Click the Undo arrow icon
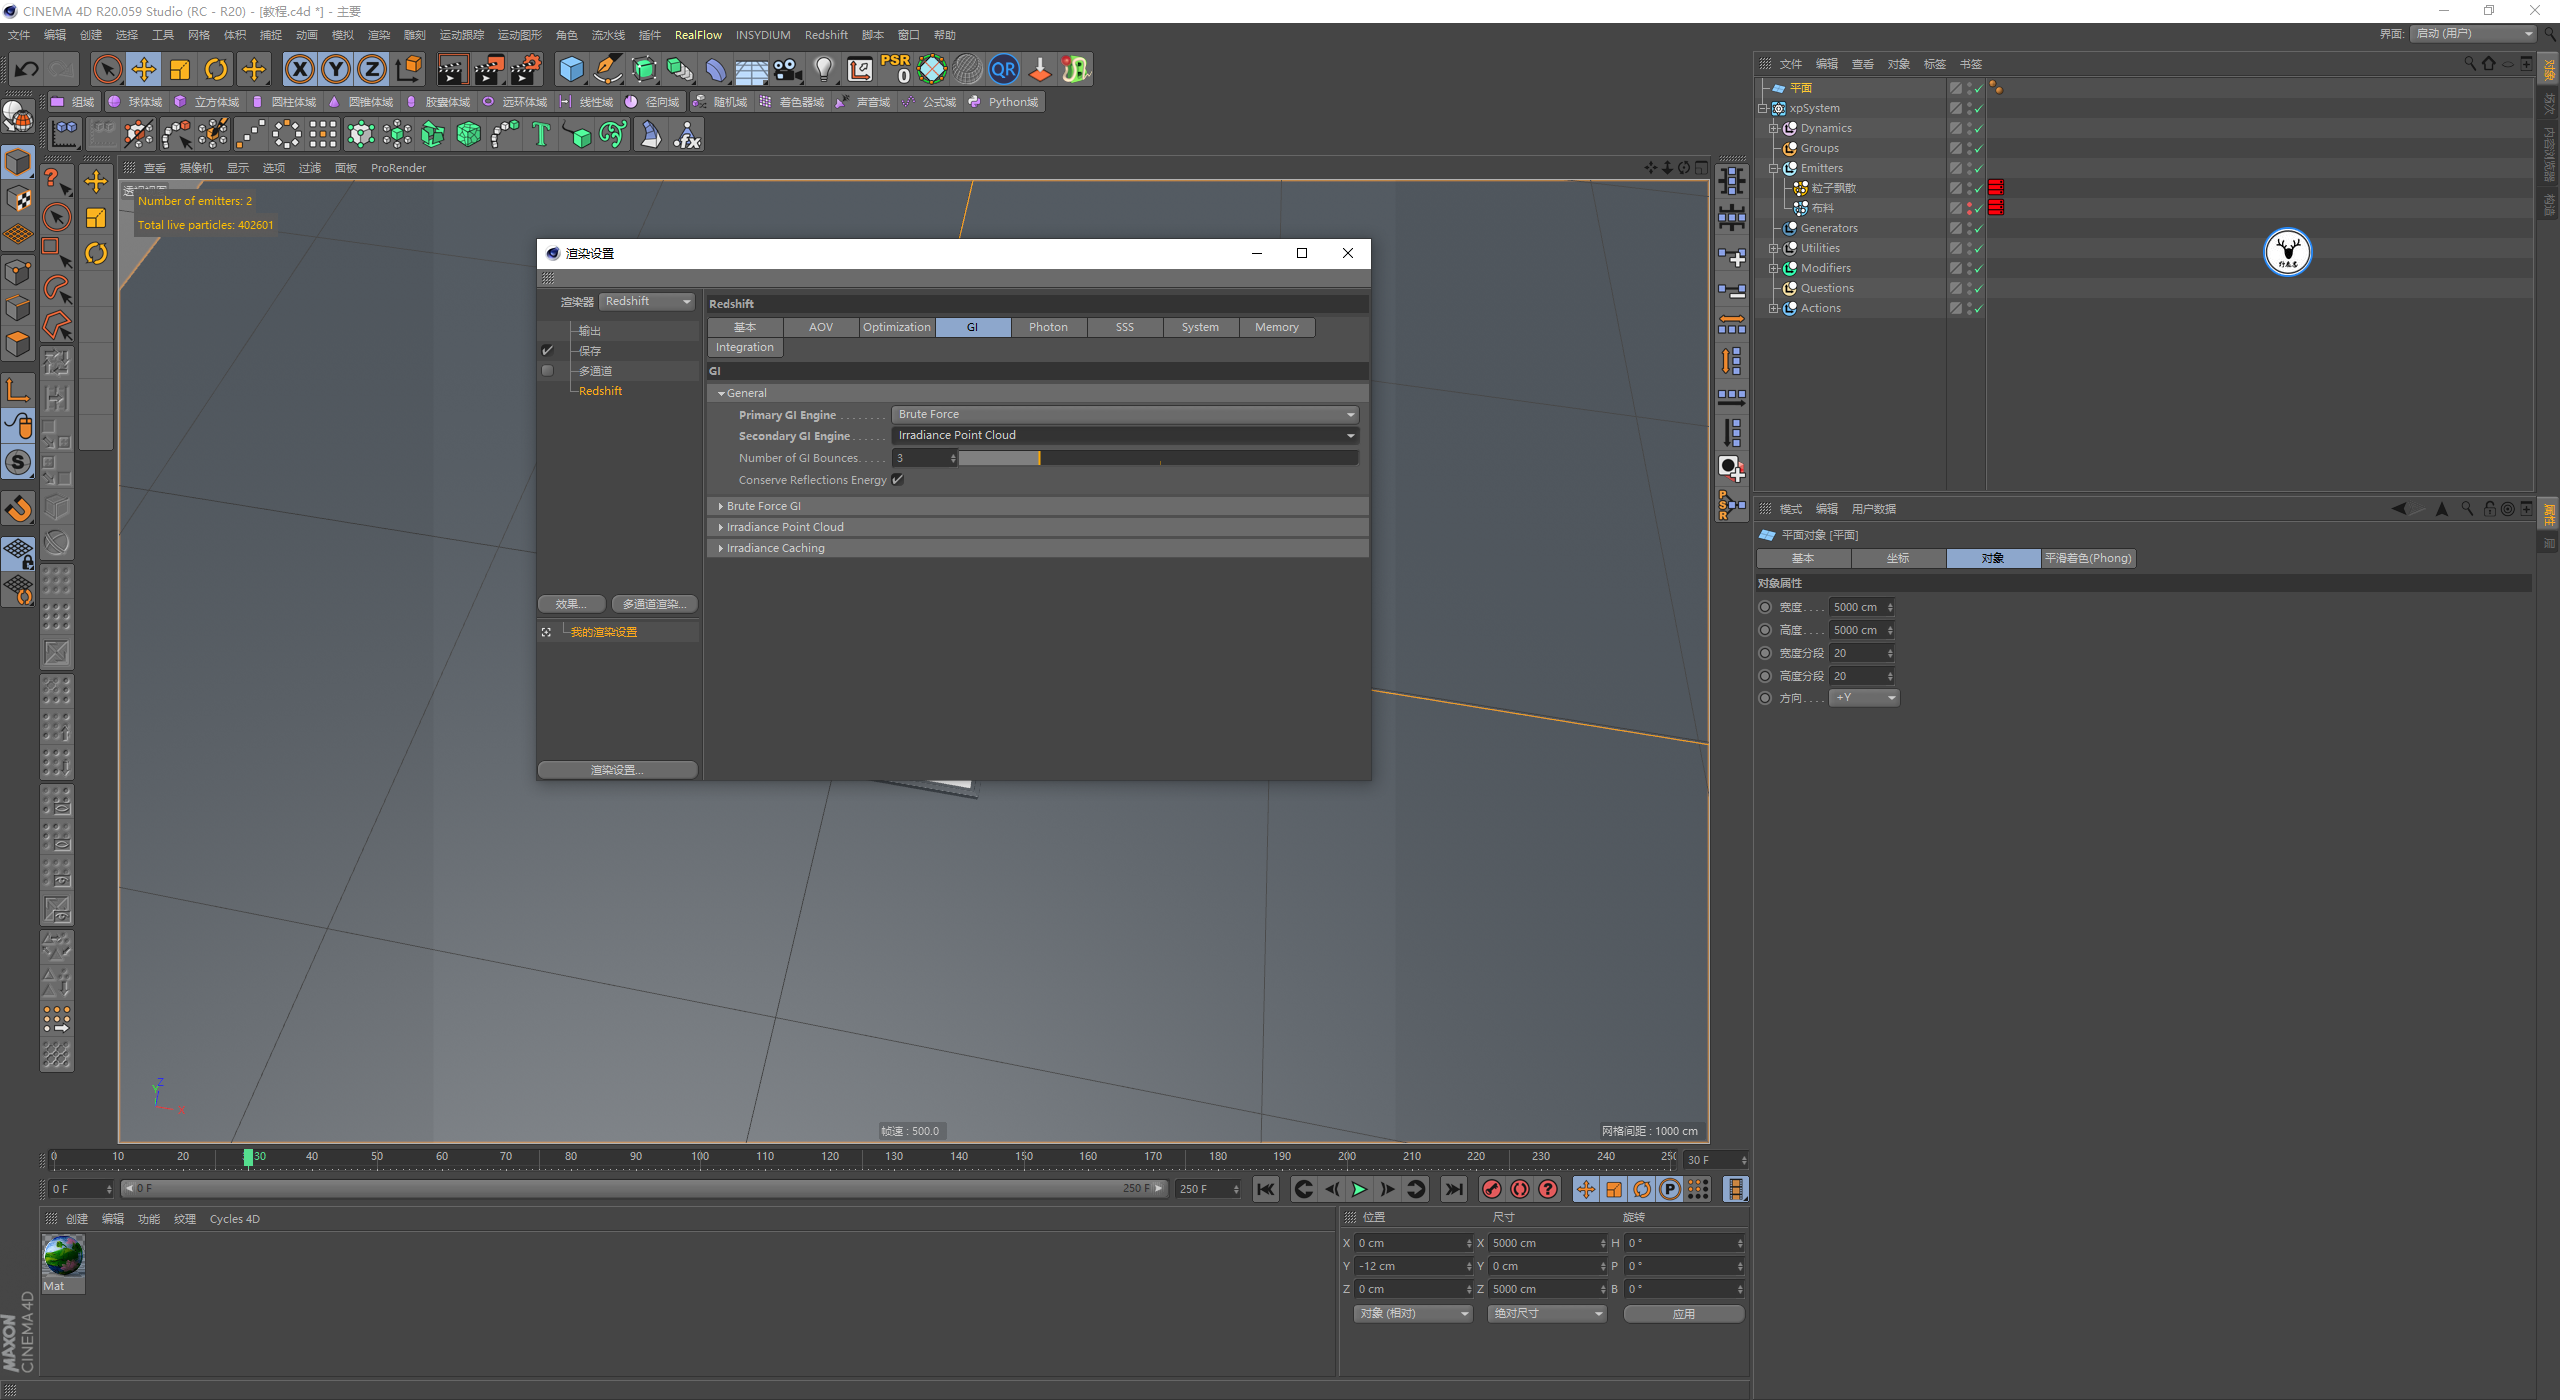Viewport: 2560px width, 1400px height. (x=27, y=69)
